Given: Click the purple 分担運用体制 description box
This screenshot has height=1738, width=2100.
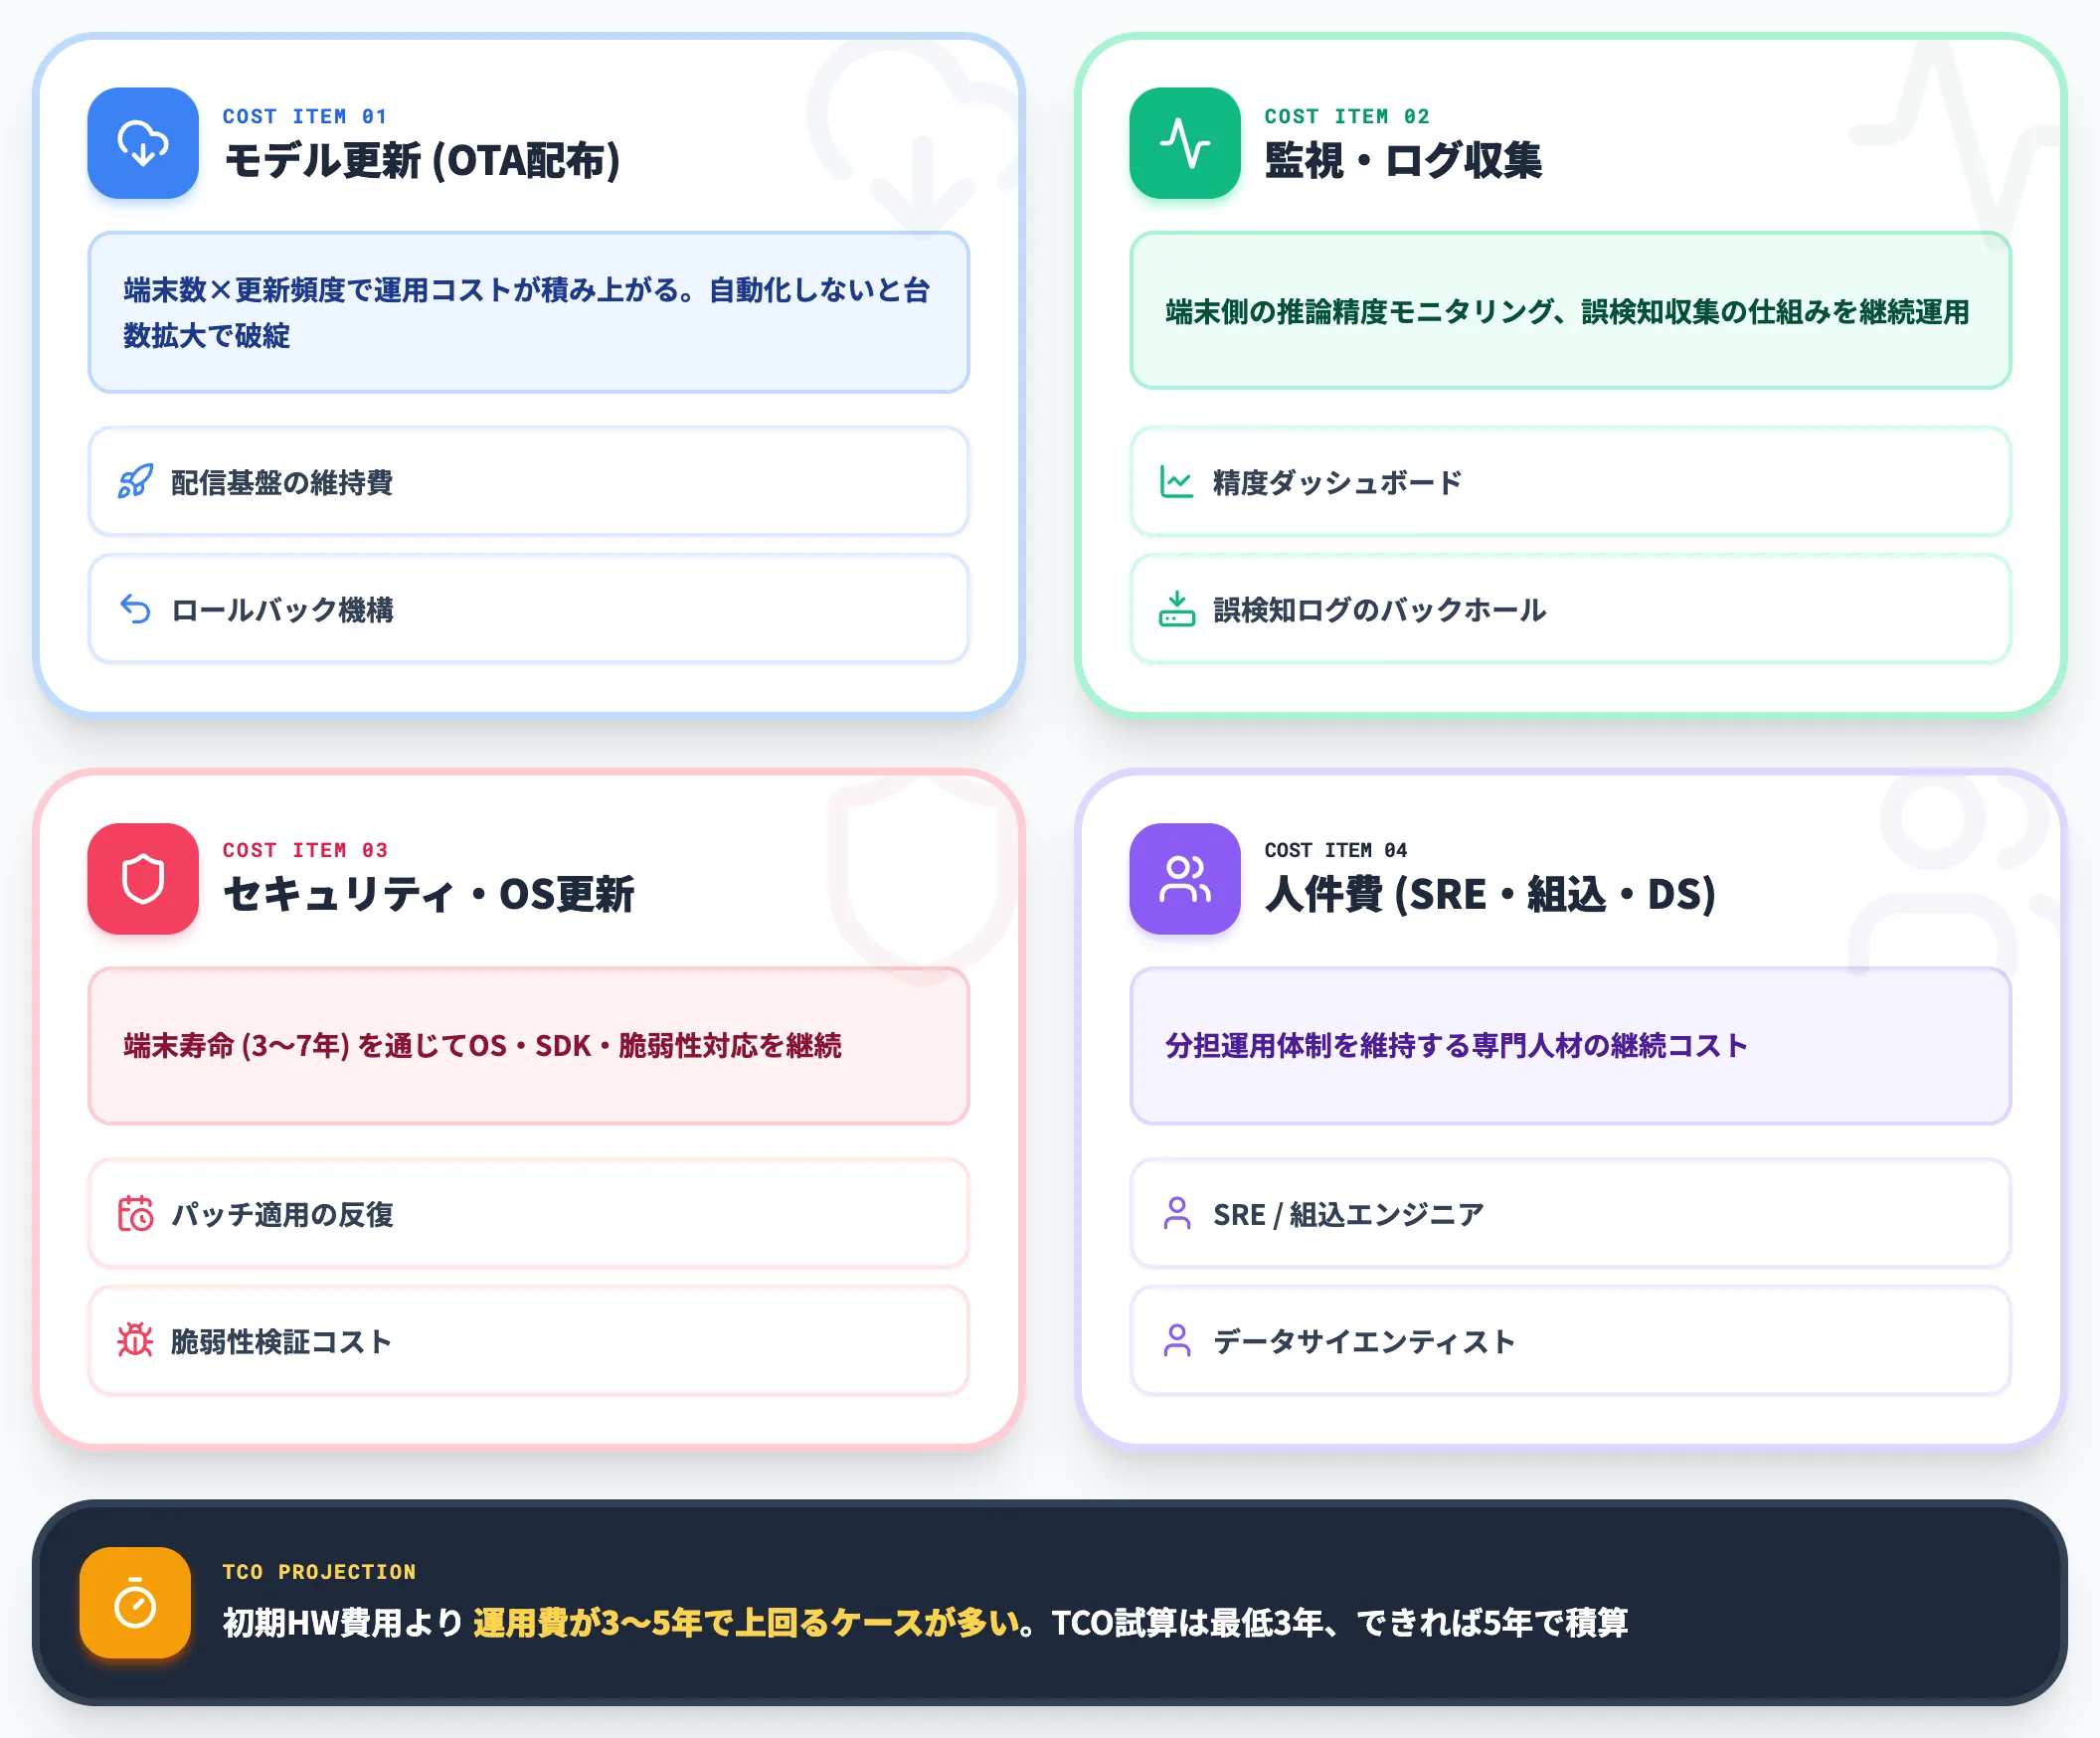Looking at the screenshot, I should coord(1571,1046).
